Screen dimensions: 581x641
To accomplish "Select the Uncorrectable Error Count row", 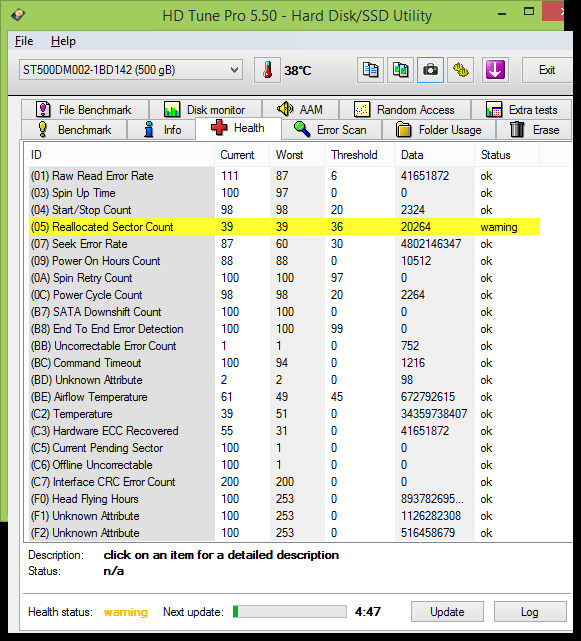I will tap(285, 346).
